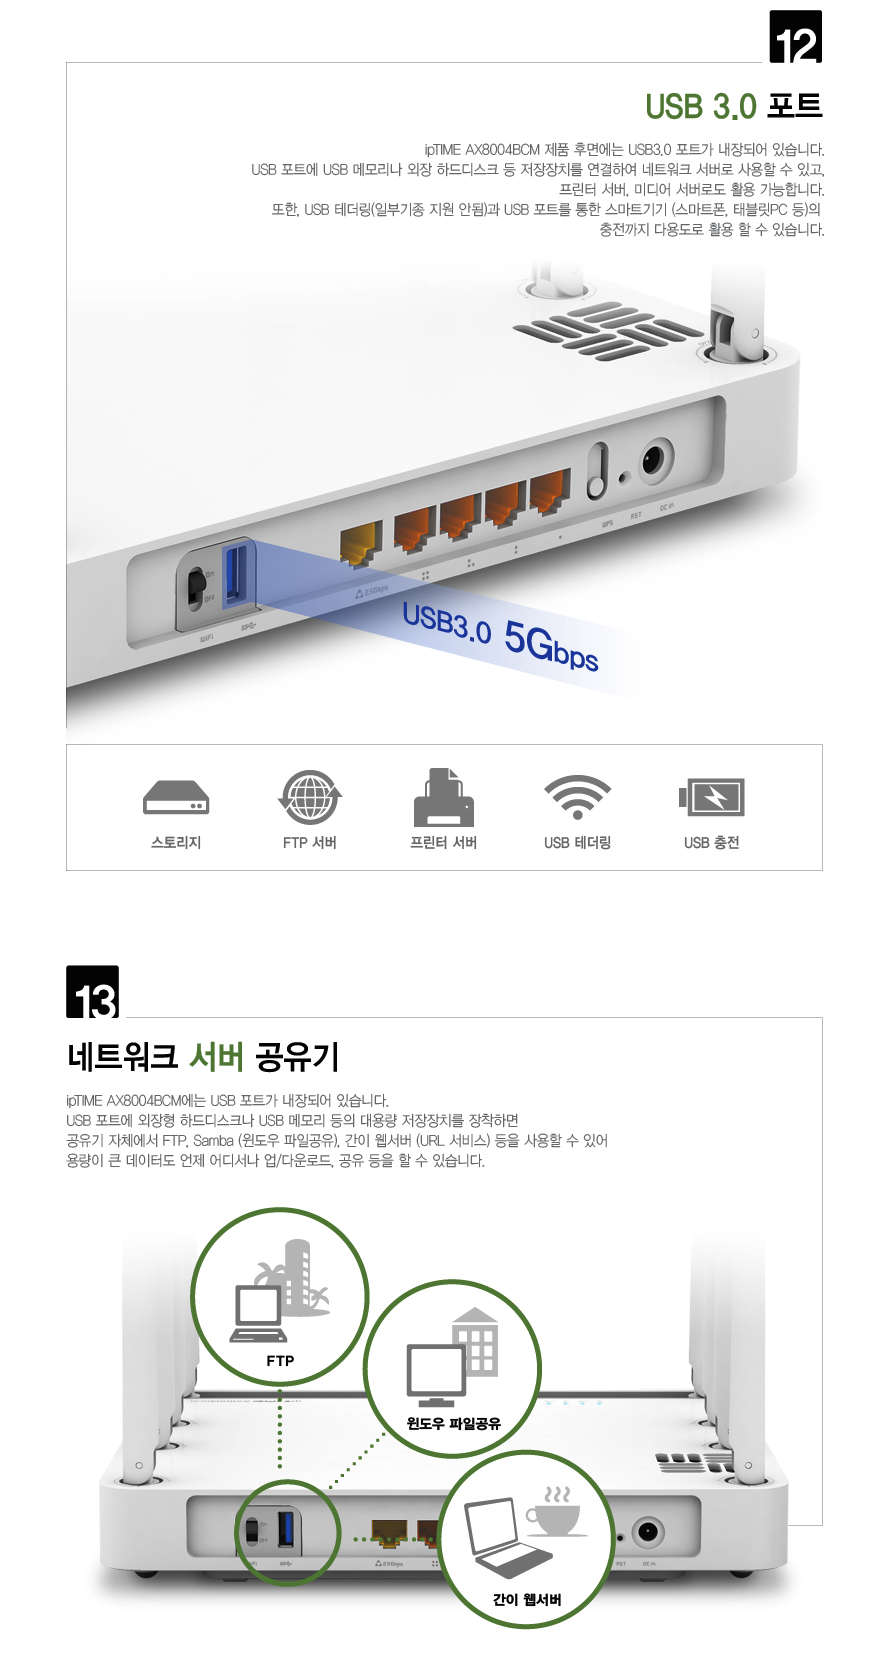Click the storage drive icon

pos(176,797)
